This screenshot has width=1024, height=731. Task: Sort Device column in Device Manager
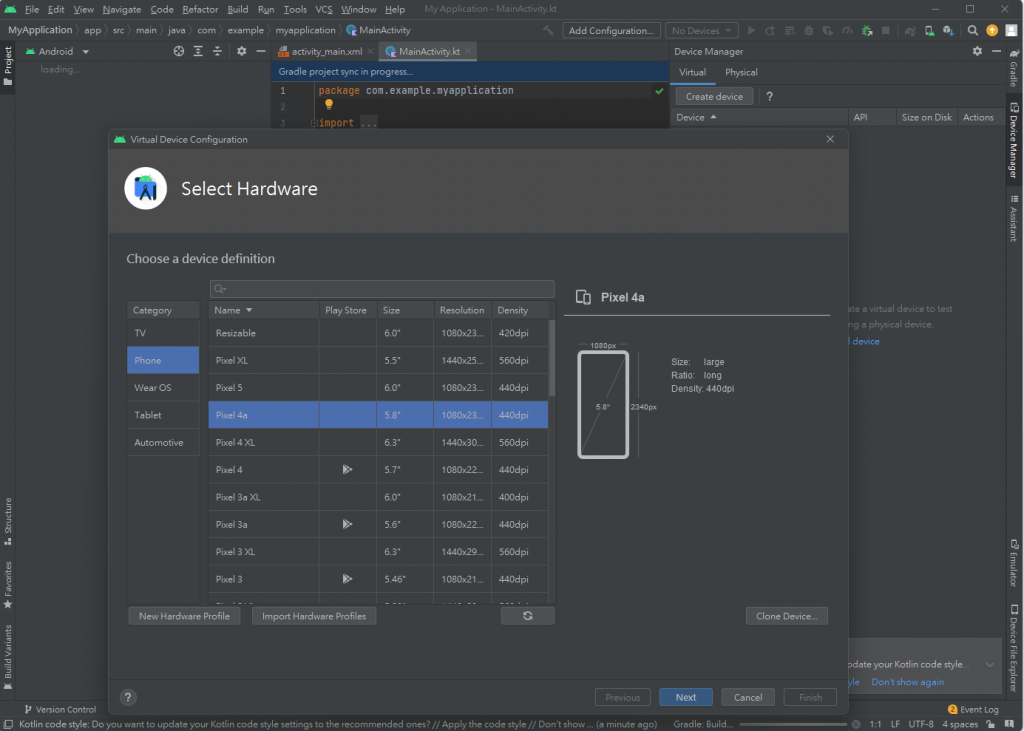coord(759,117)
